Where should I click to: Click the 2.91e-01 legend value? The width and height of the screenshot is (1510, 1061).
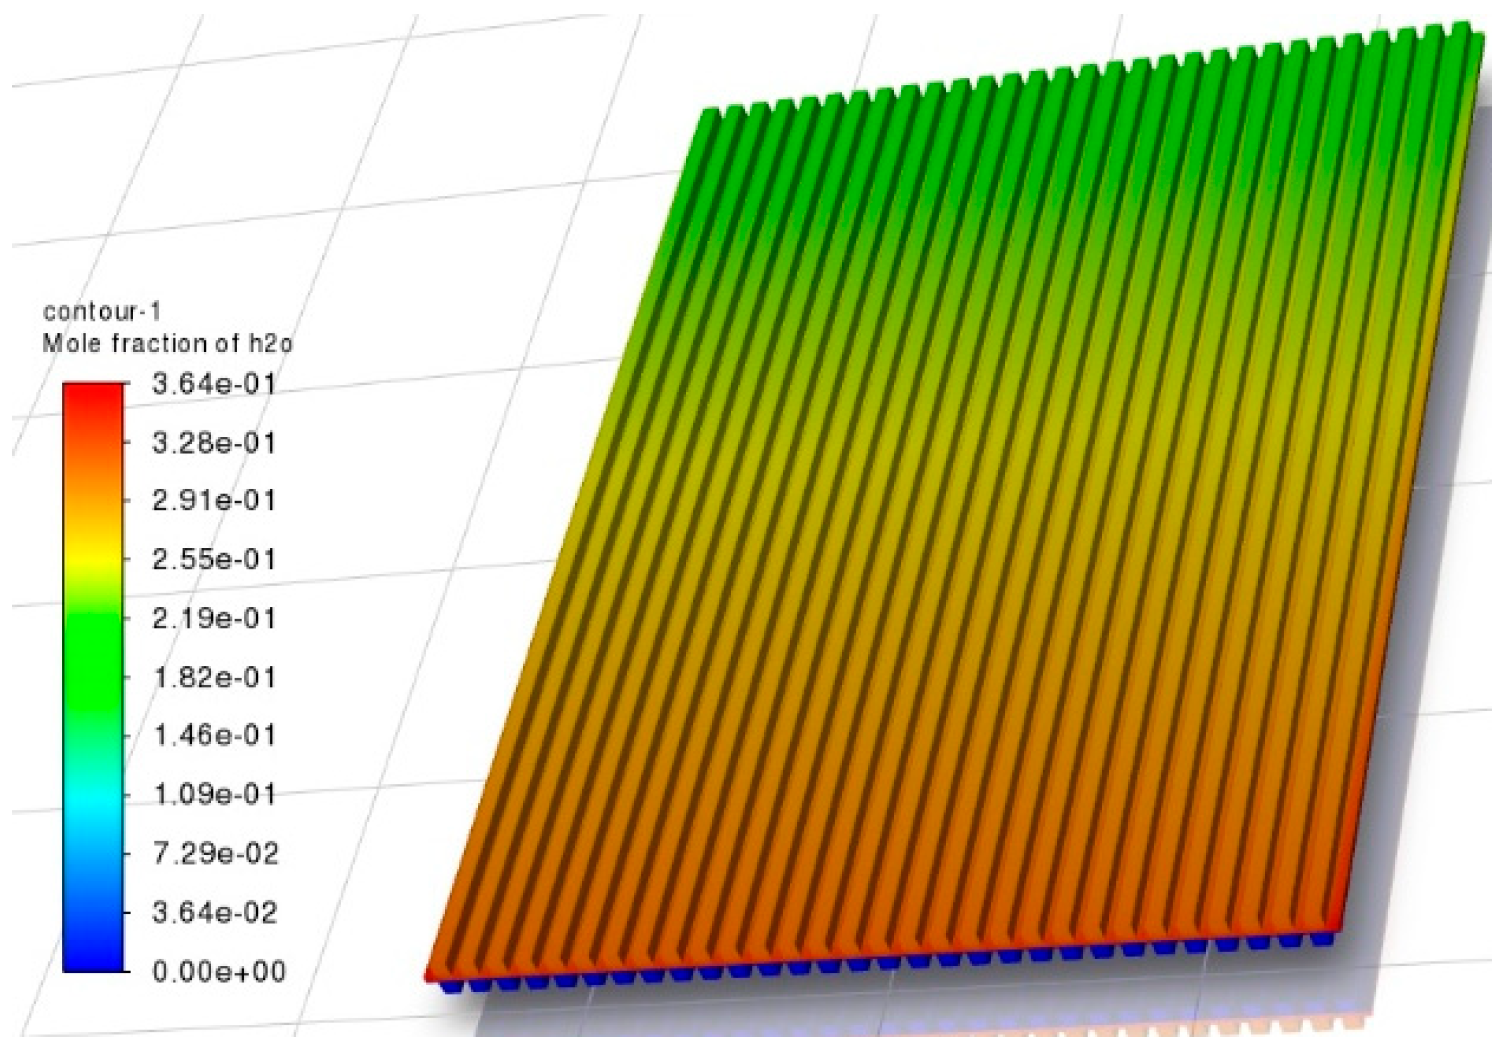(213, 501)
